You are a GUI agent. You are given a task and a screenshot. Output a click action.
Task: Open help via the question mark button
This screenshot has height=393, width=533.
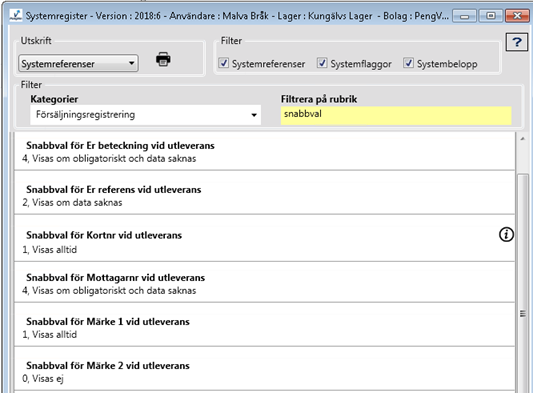pos(517,42)
